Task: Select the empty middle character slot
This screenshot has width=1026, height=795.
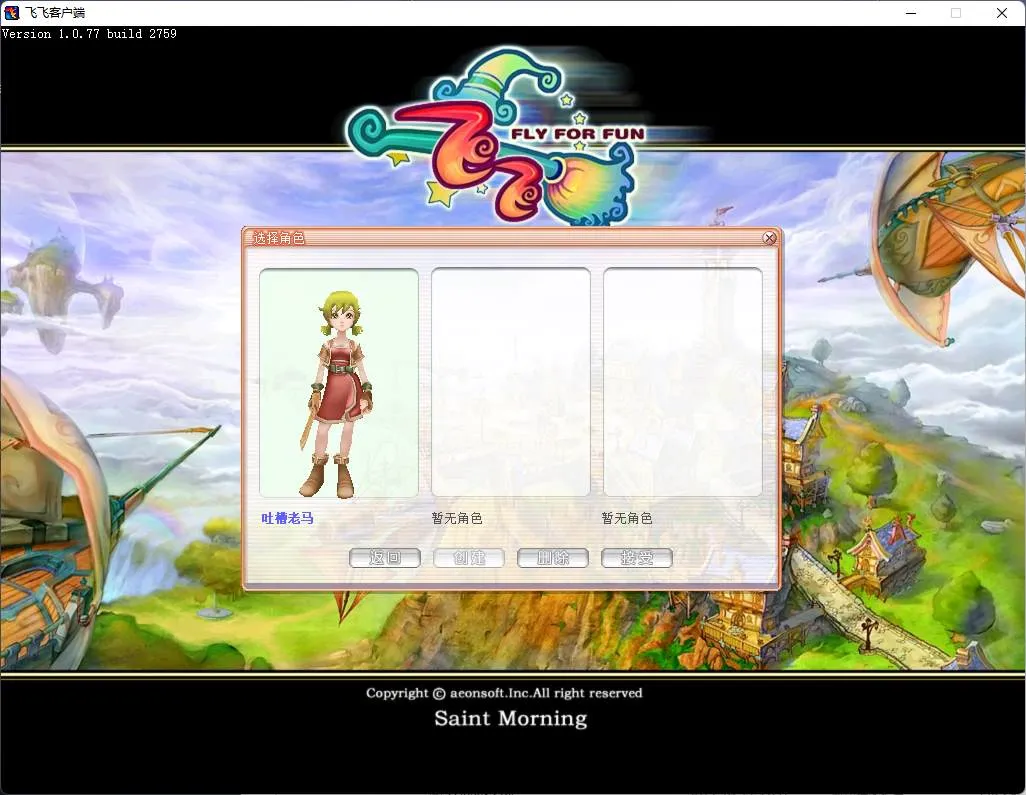Action: point(510,383)
